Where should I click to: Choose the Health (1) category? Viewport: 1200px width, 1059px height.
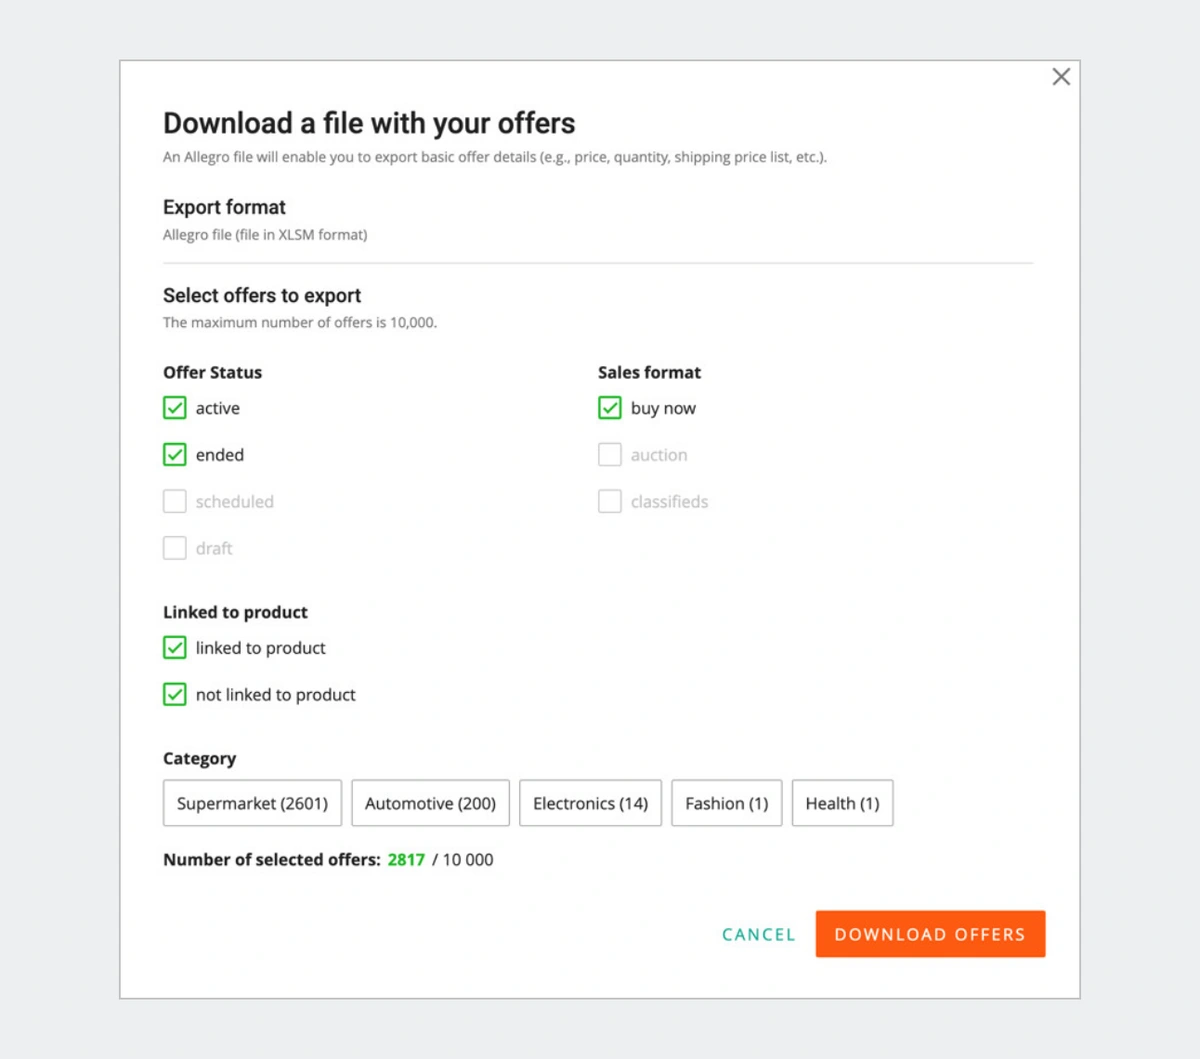(x=842, y=803)
